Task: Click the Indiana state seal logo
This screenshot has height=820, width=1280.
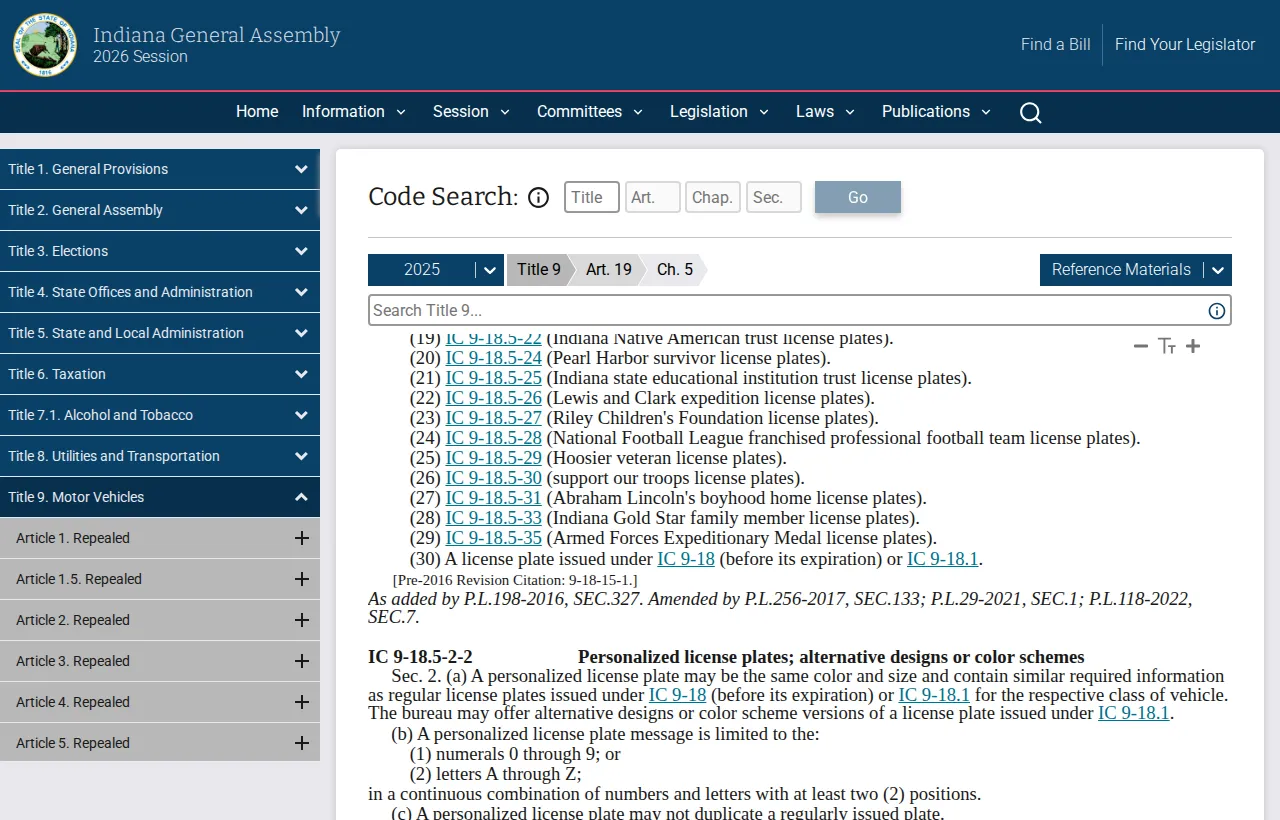Action: [44, 44]
